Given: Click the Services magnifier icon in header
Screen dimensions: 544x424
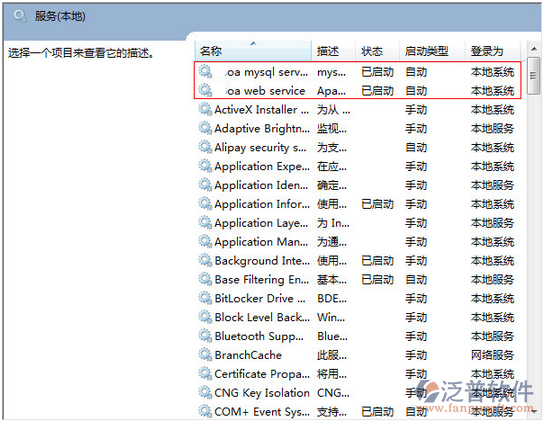Looking at the screenshot, I should [20, 16].
